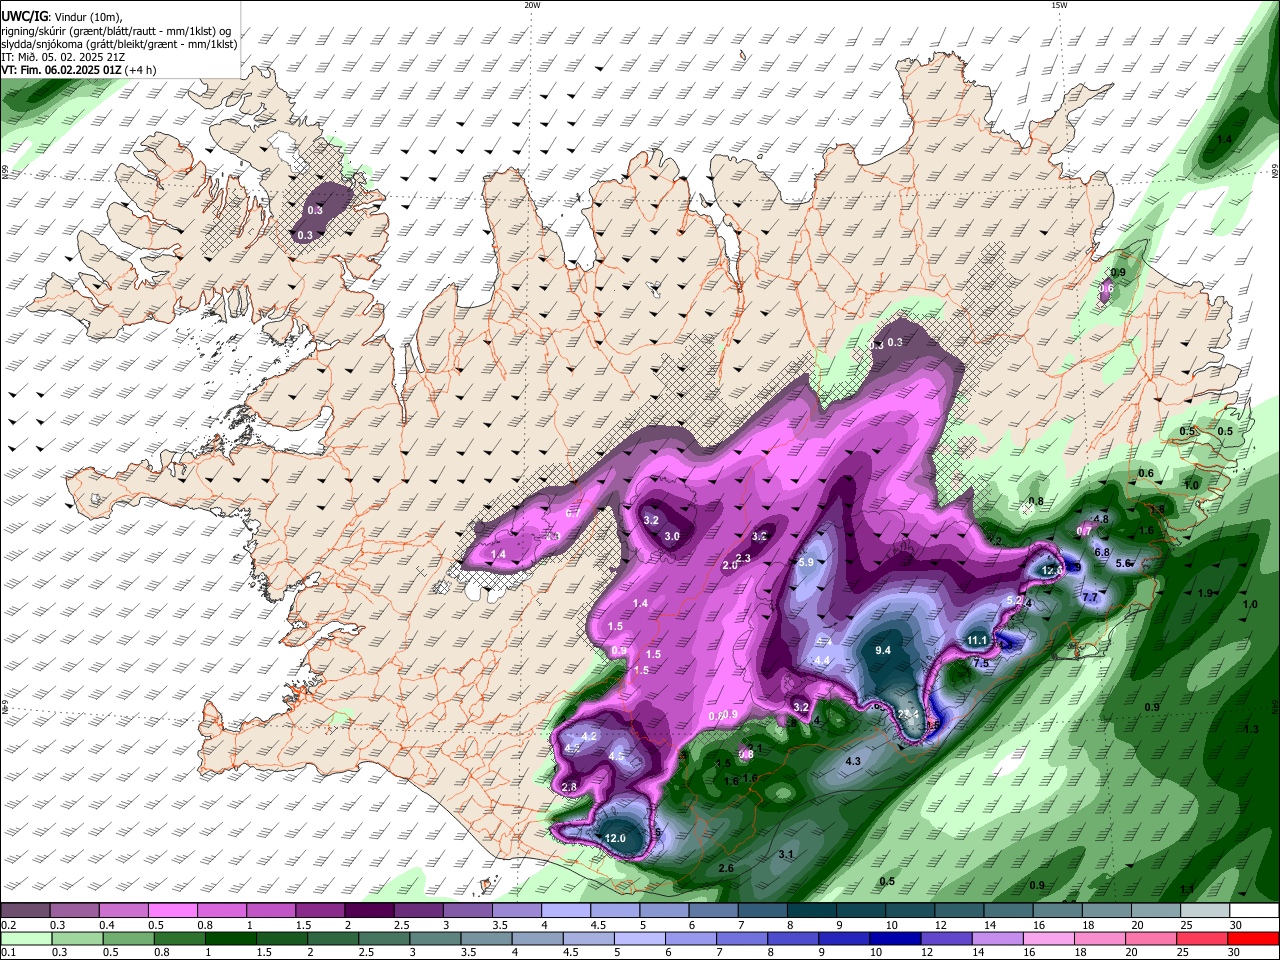Click the bright red swatch ending at 30
Viewport: 1280px width, 960px height.
(x=1253, y=938)
